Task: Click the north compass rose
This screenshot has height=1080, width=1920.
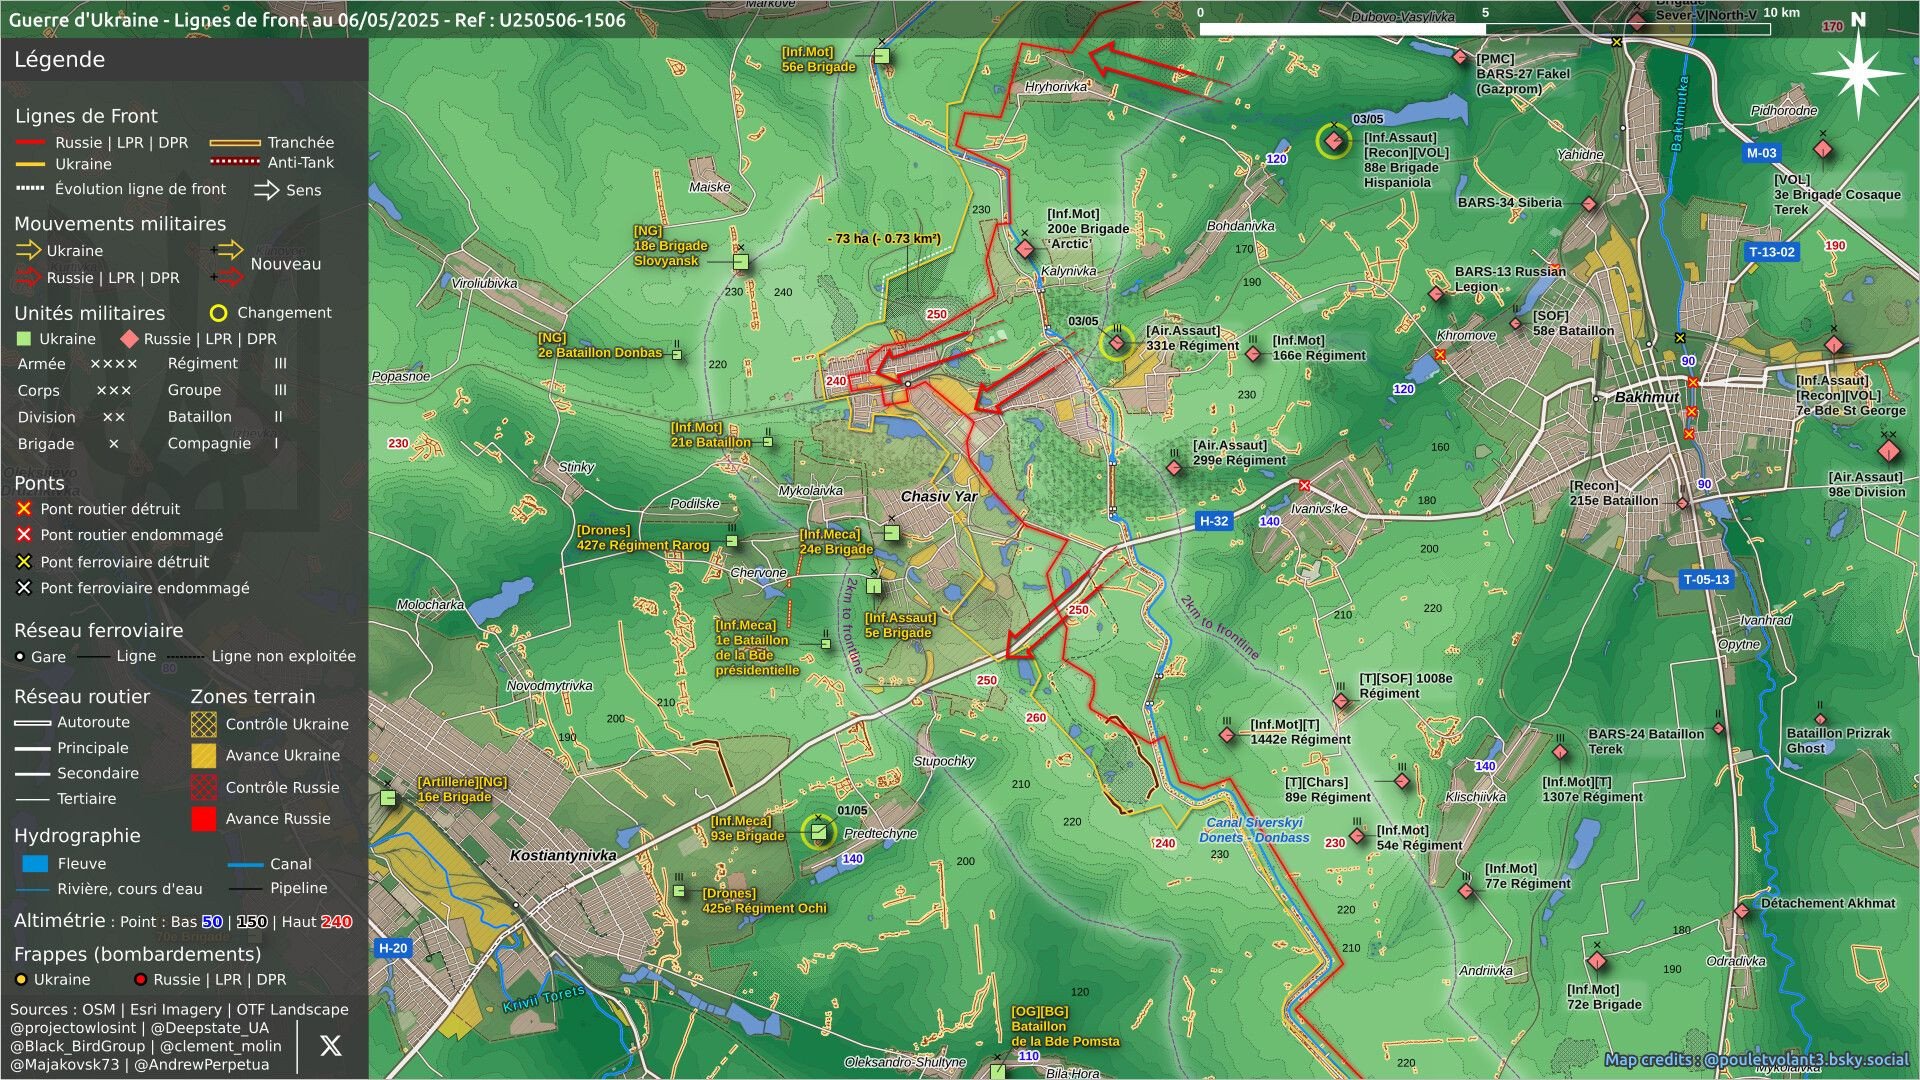Action: click(x=1858, y=73)
